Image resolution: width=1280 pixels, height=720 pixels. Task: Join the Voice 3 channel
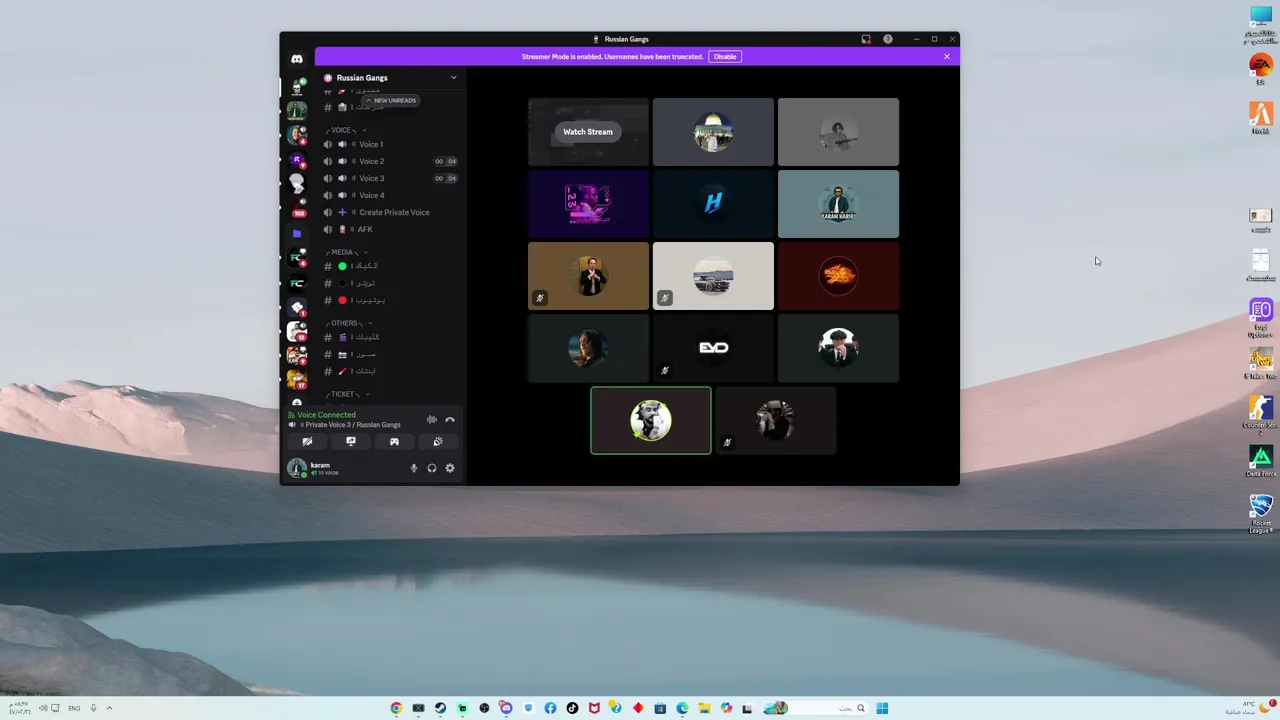click(390, 178)
